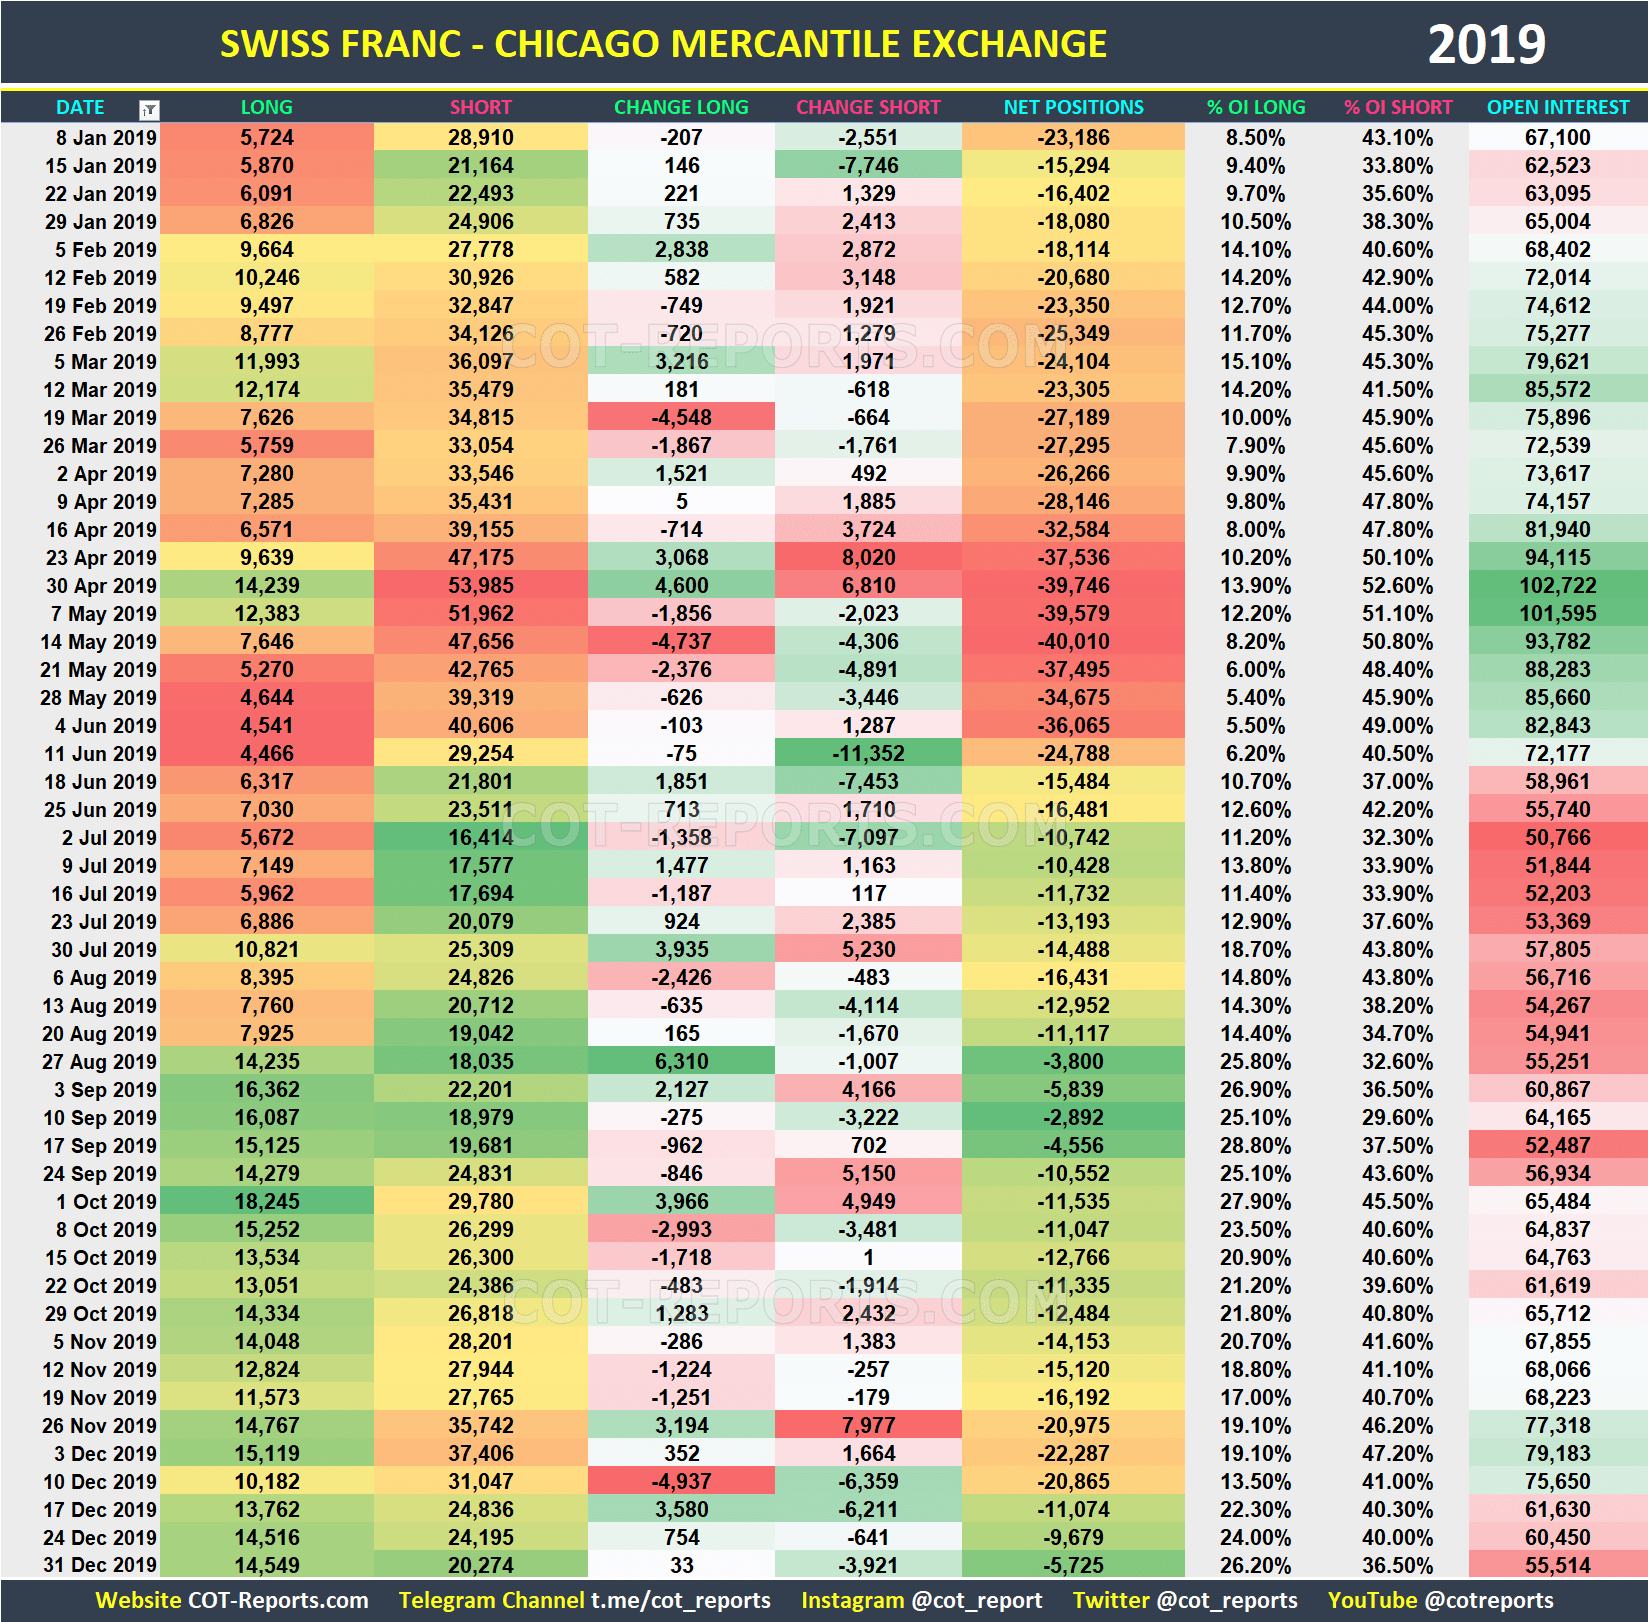Click the CHANGE LONG column header

[x=681, y=107]
